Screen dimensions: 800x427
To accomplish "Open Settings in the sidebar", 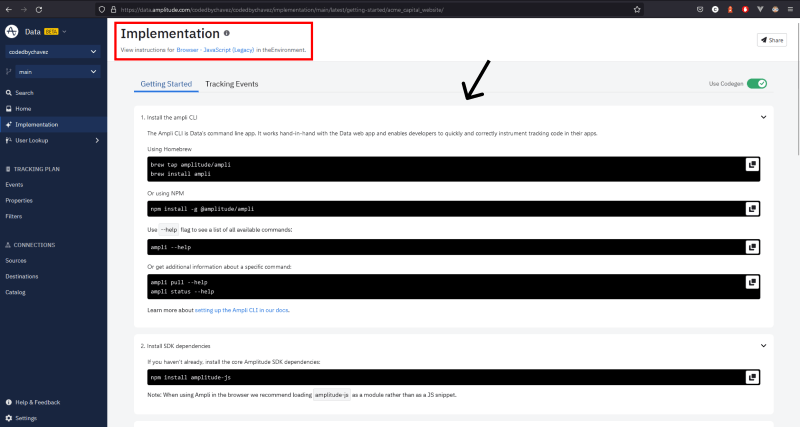I will (x=26, y=418).
